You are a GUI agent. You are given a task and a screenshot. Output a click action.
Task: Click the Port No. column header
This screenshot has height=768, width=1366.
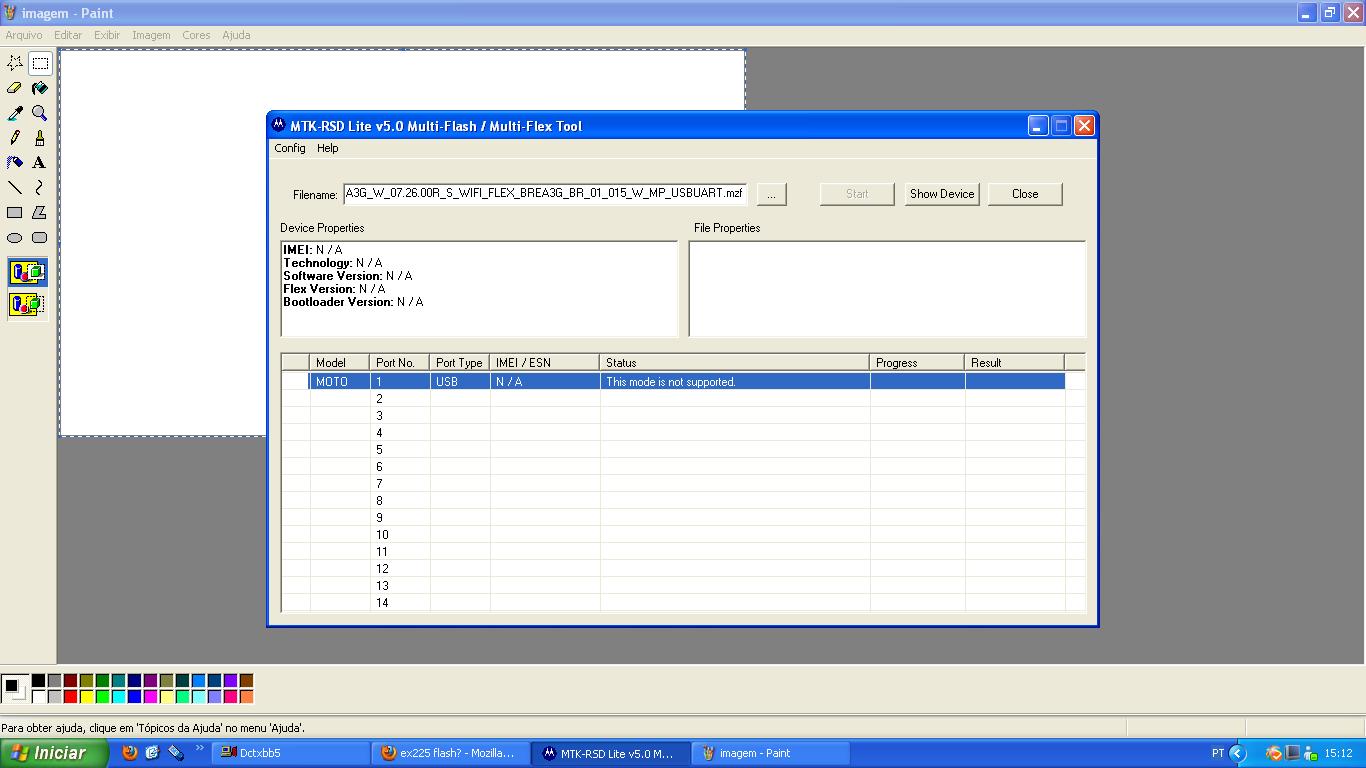pos(400,362)
